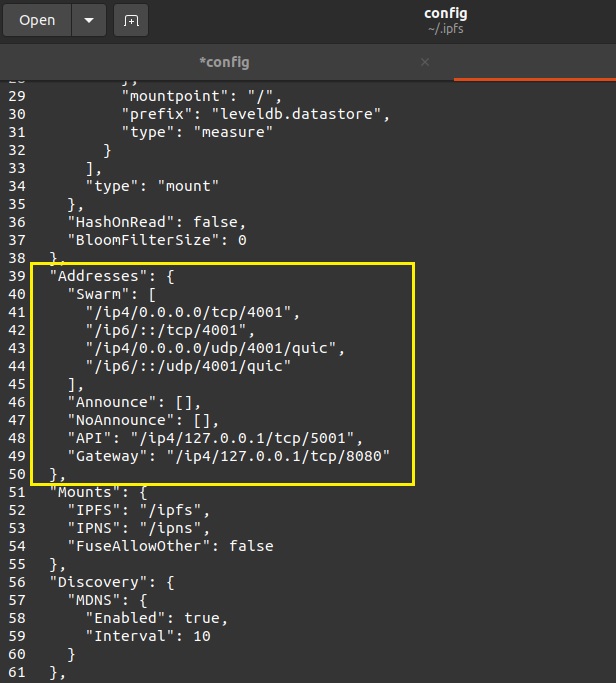Expand the recent files dropdown arrow
The image size is (616, 683).
coord(89,20)
